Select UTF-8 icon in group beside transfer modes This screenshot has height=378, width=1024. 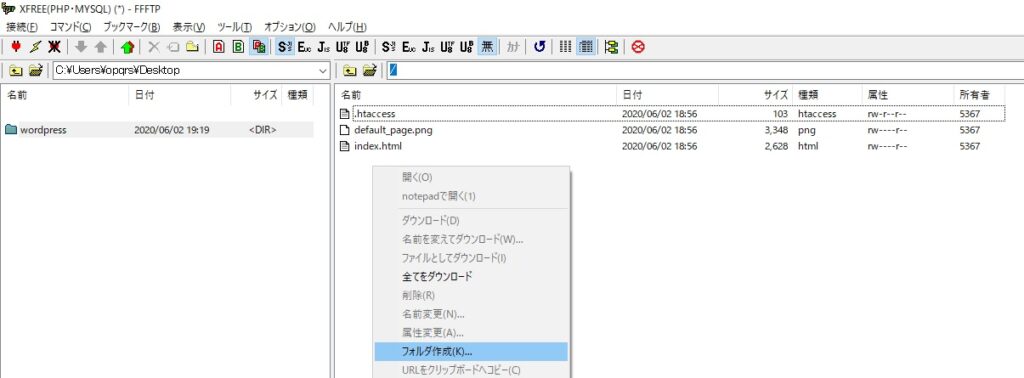[342, 47]
